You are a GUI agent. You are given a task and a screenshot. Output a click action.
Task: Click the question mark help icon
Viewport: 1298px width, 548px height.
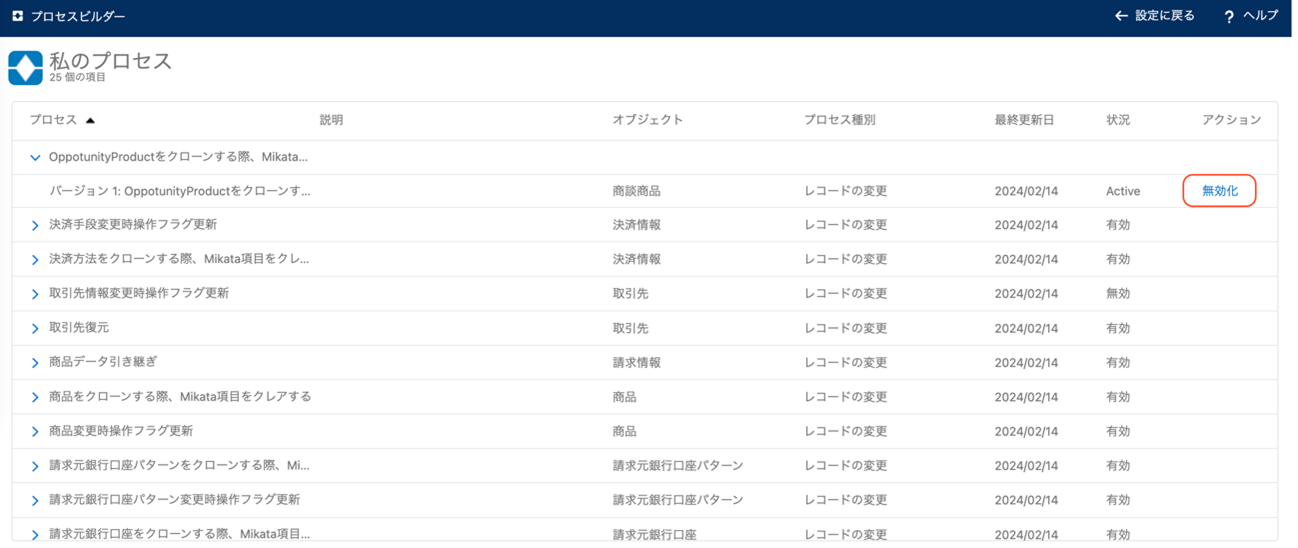click(1229, 17)
